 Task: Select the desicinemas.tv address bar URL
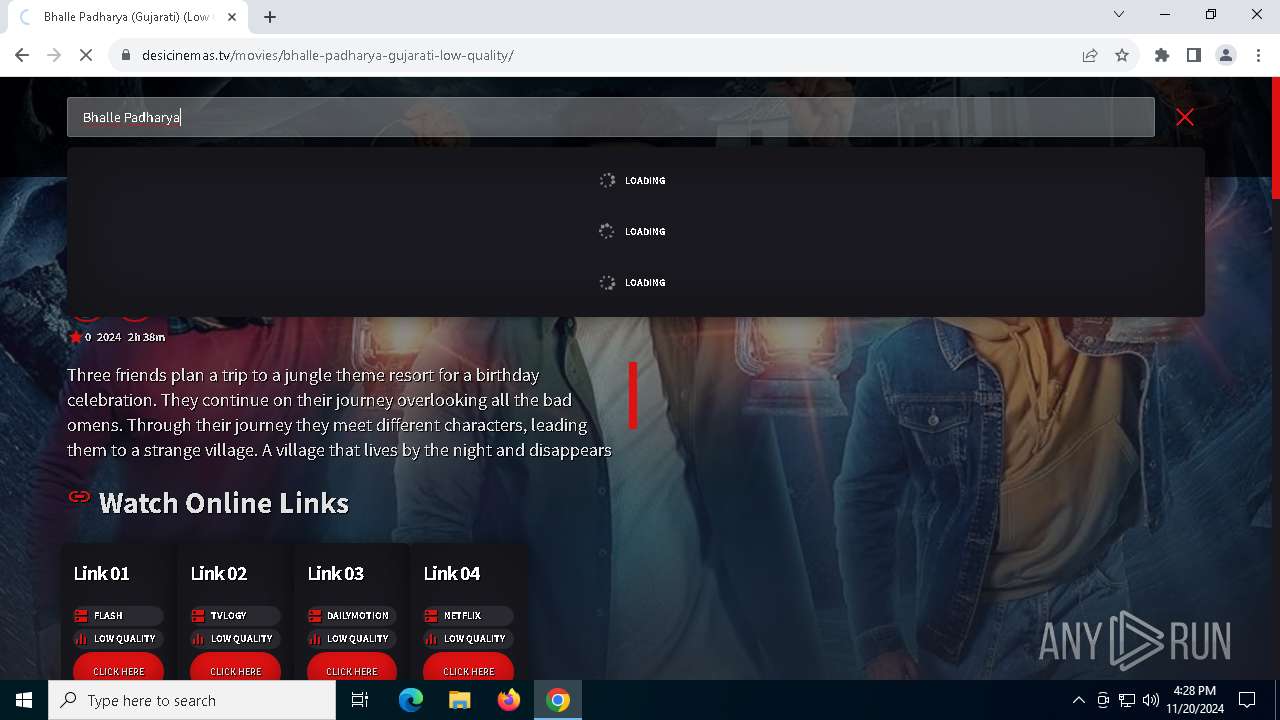tap(328, 55)
